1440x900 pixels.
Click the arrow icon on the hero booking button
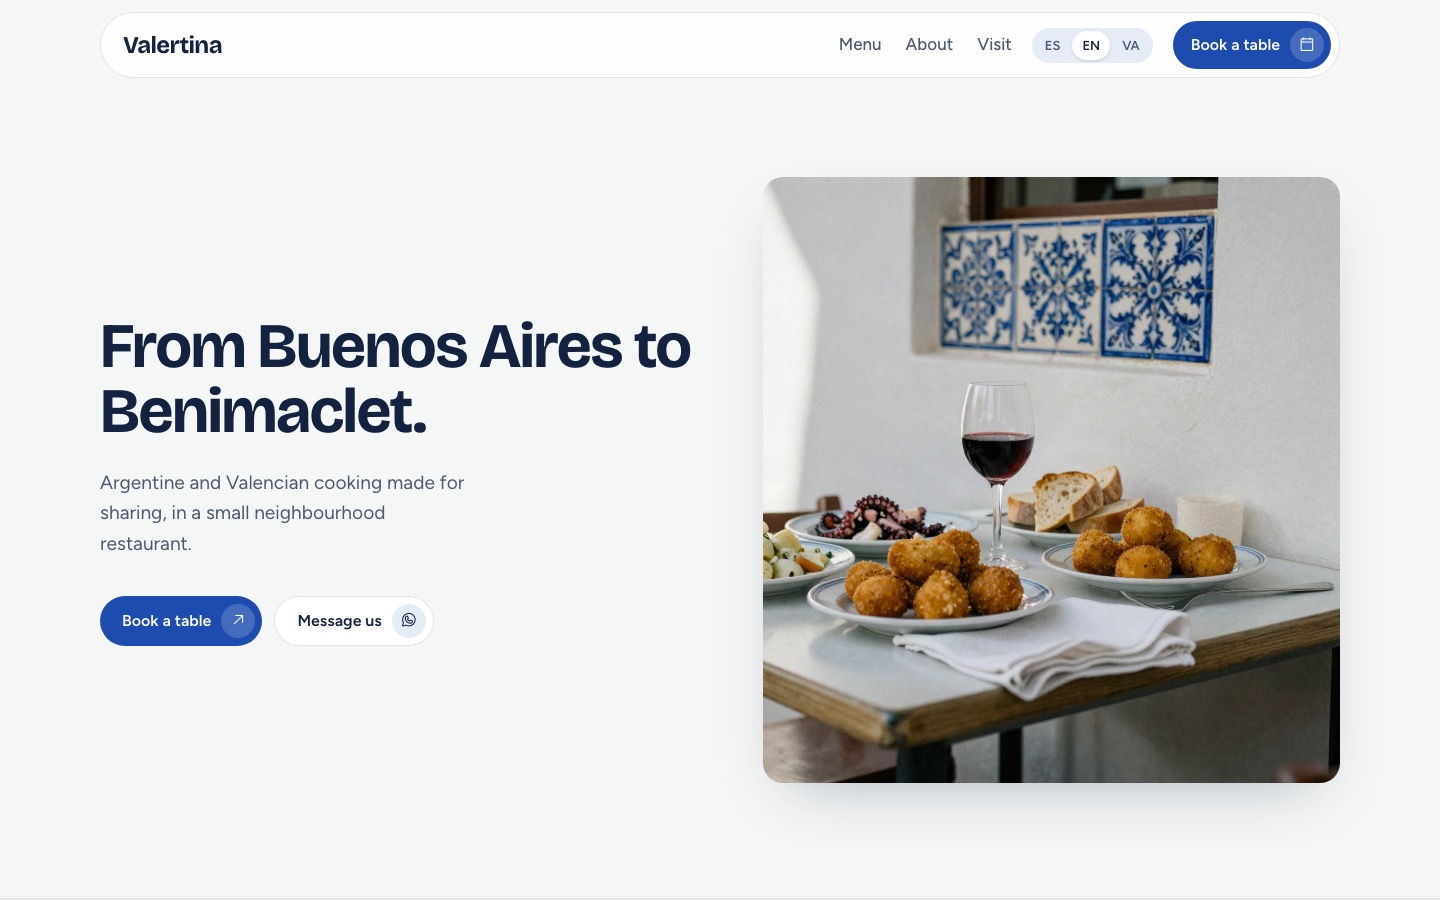pos(238,621)
